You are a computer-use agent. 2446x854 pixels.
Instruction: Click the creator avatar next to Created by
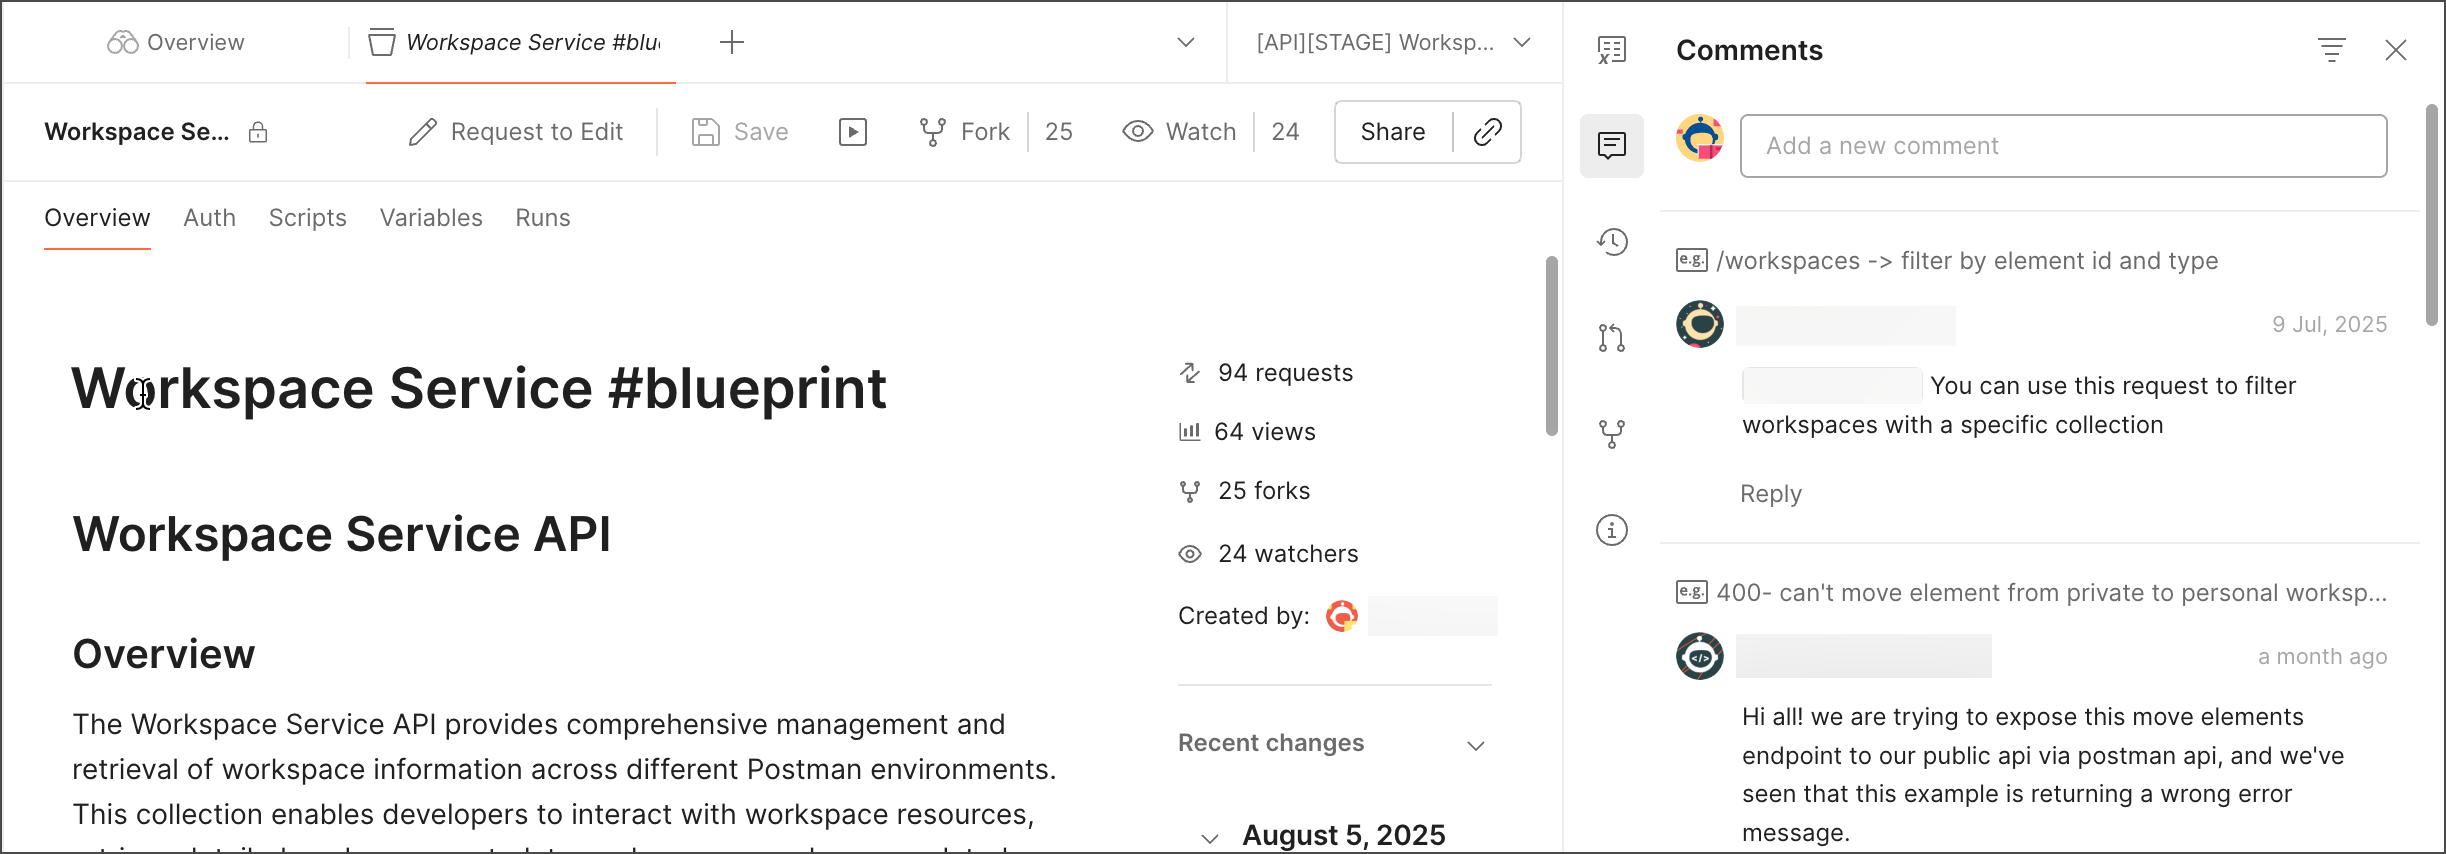(1342, 616)
